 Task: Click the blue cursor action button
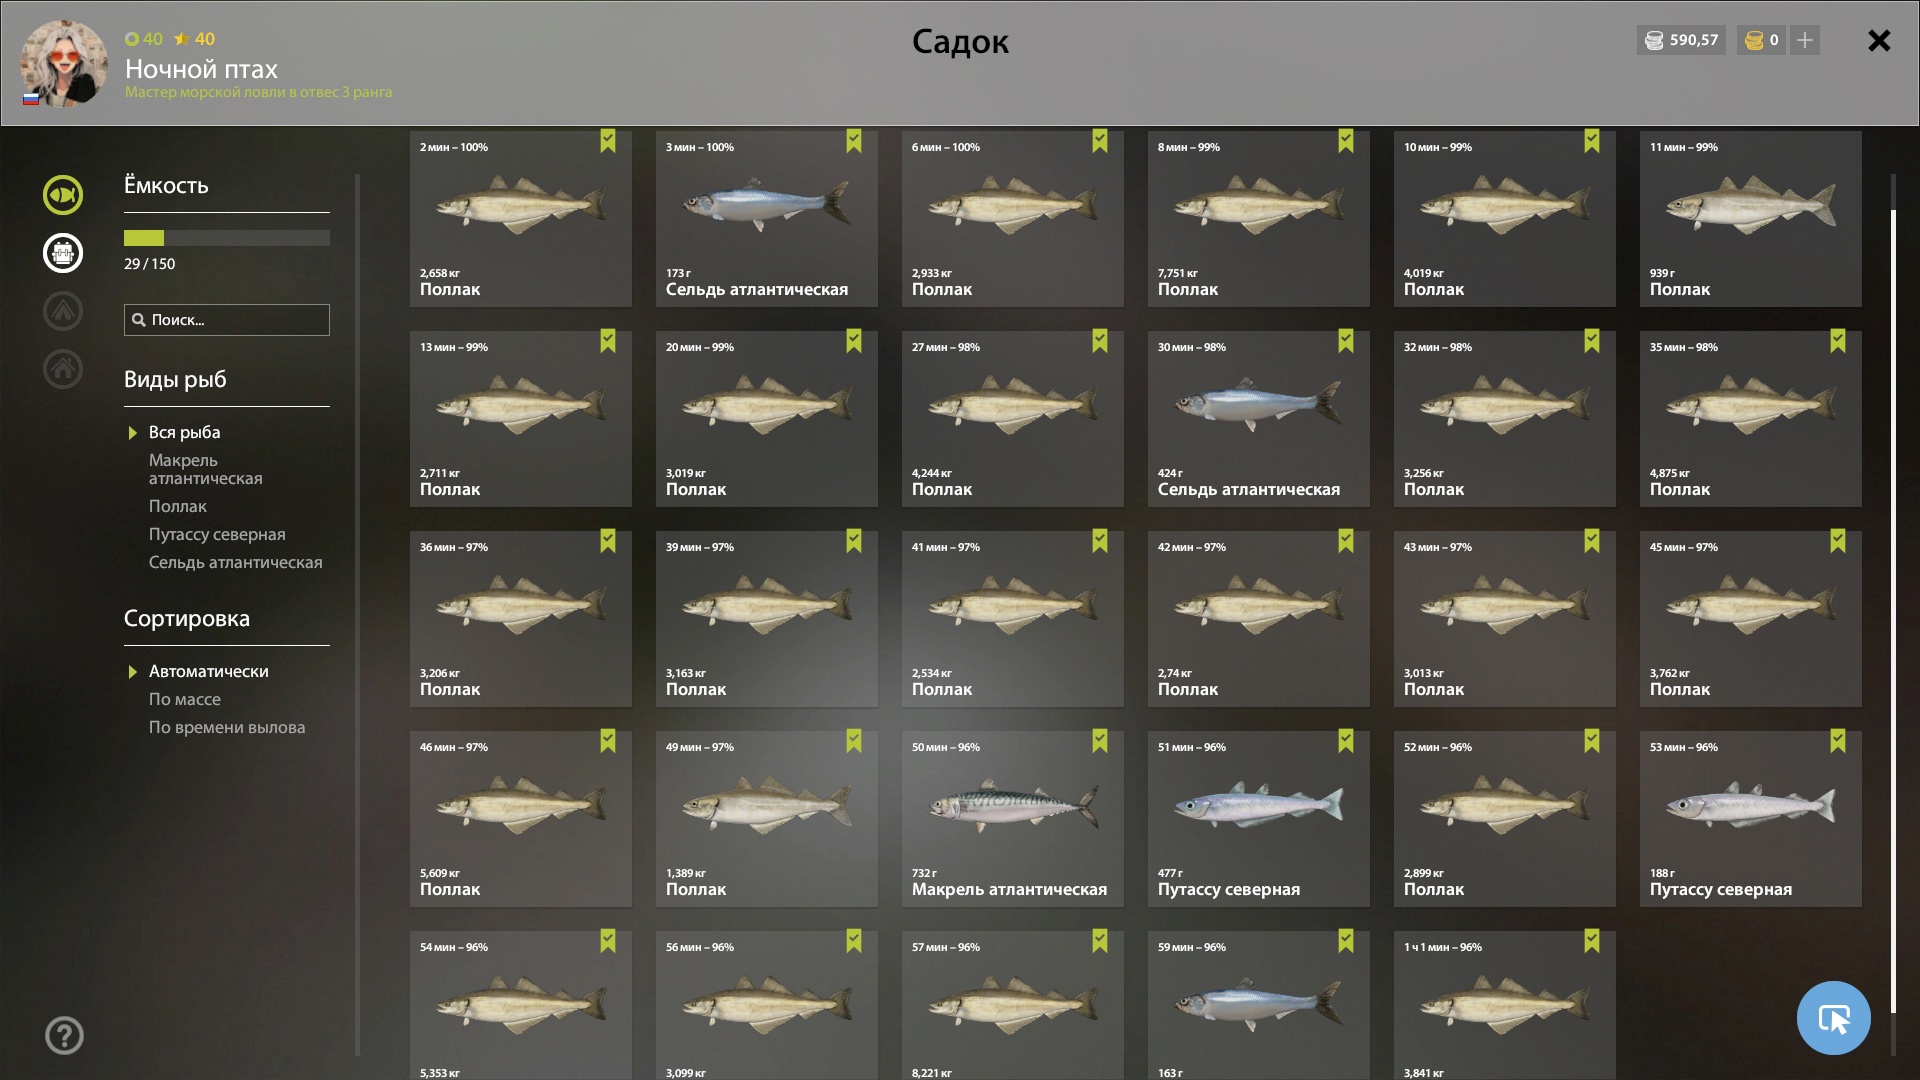pyautogui.click(x=1833, y=1018)
